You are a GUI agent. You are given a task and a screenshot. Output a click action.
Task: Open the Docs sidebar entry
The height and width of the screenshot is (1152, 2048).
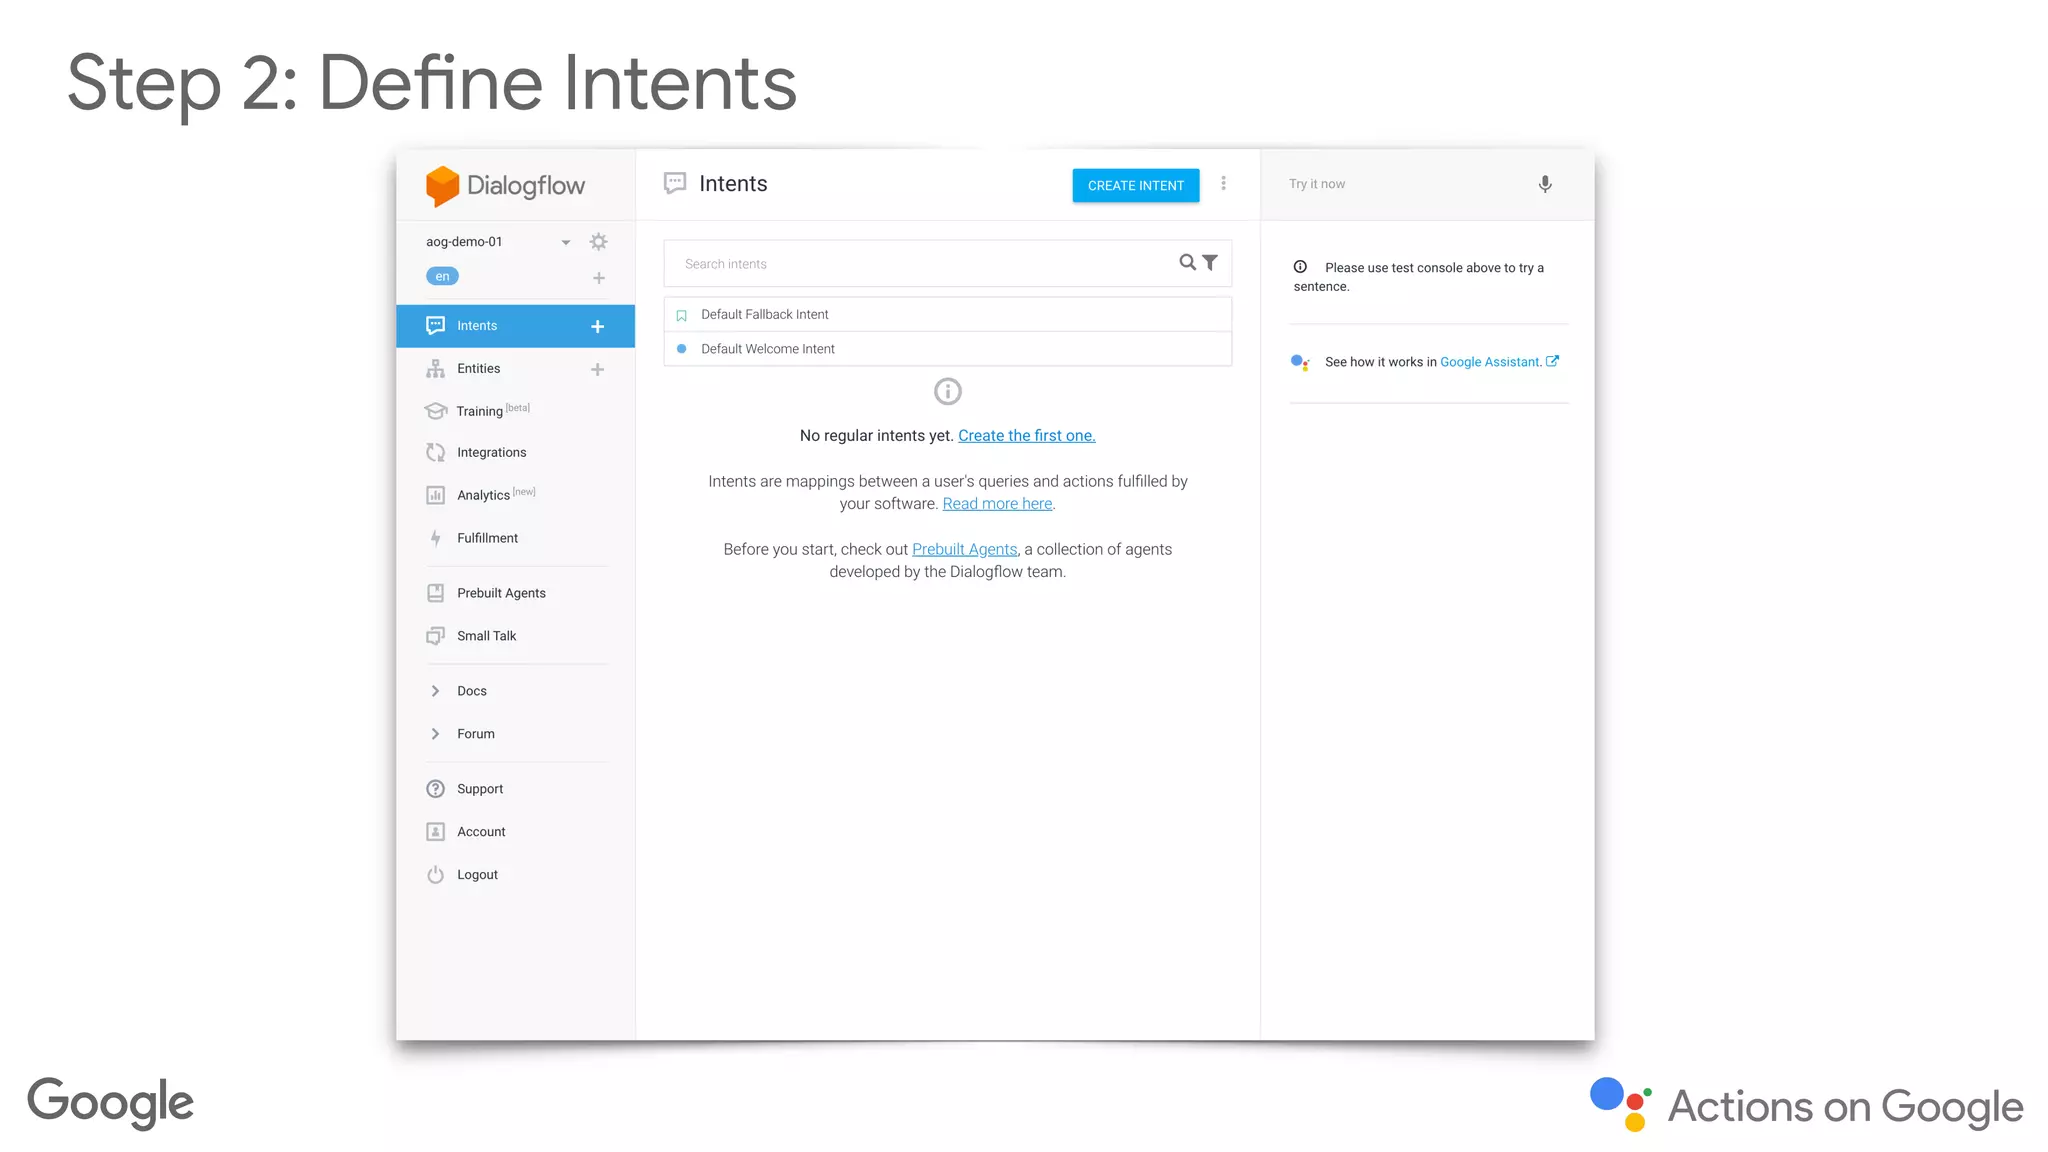[x=471, y=691]
